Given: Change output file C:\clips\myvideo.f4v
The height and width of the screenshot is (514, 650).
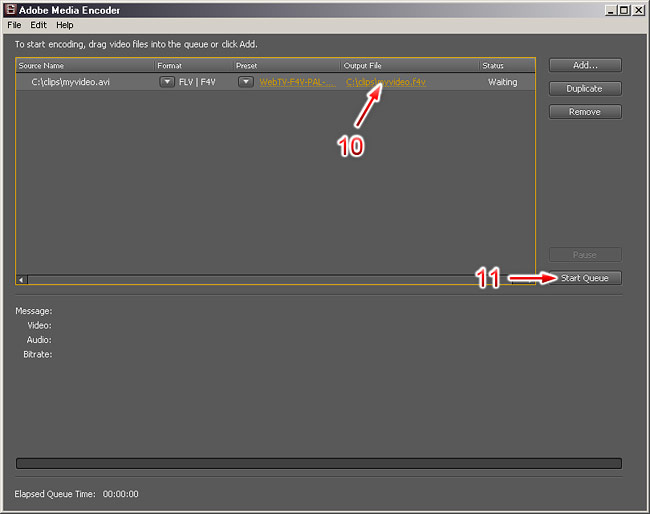Looking at the screenshot, I should pos(386,82).
